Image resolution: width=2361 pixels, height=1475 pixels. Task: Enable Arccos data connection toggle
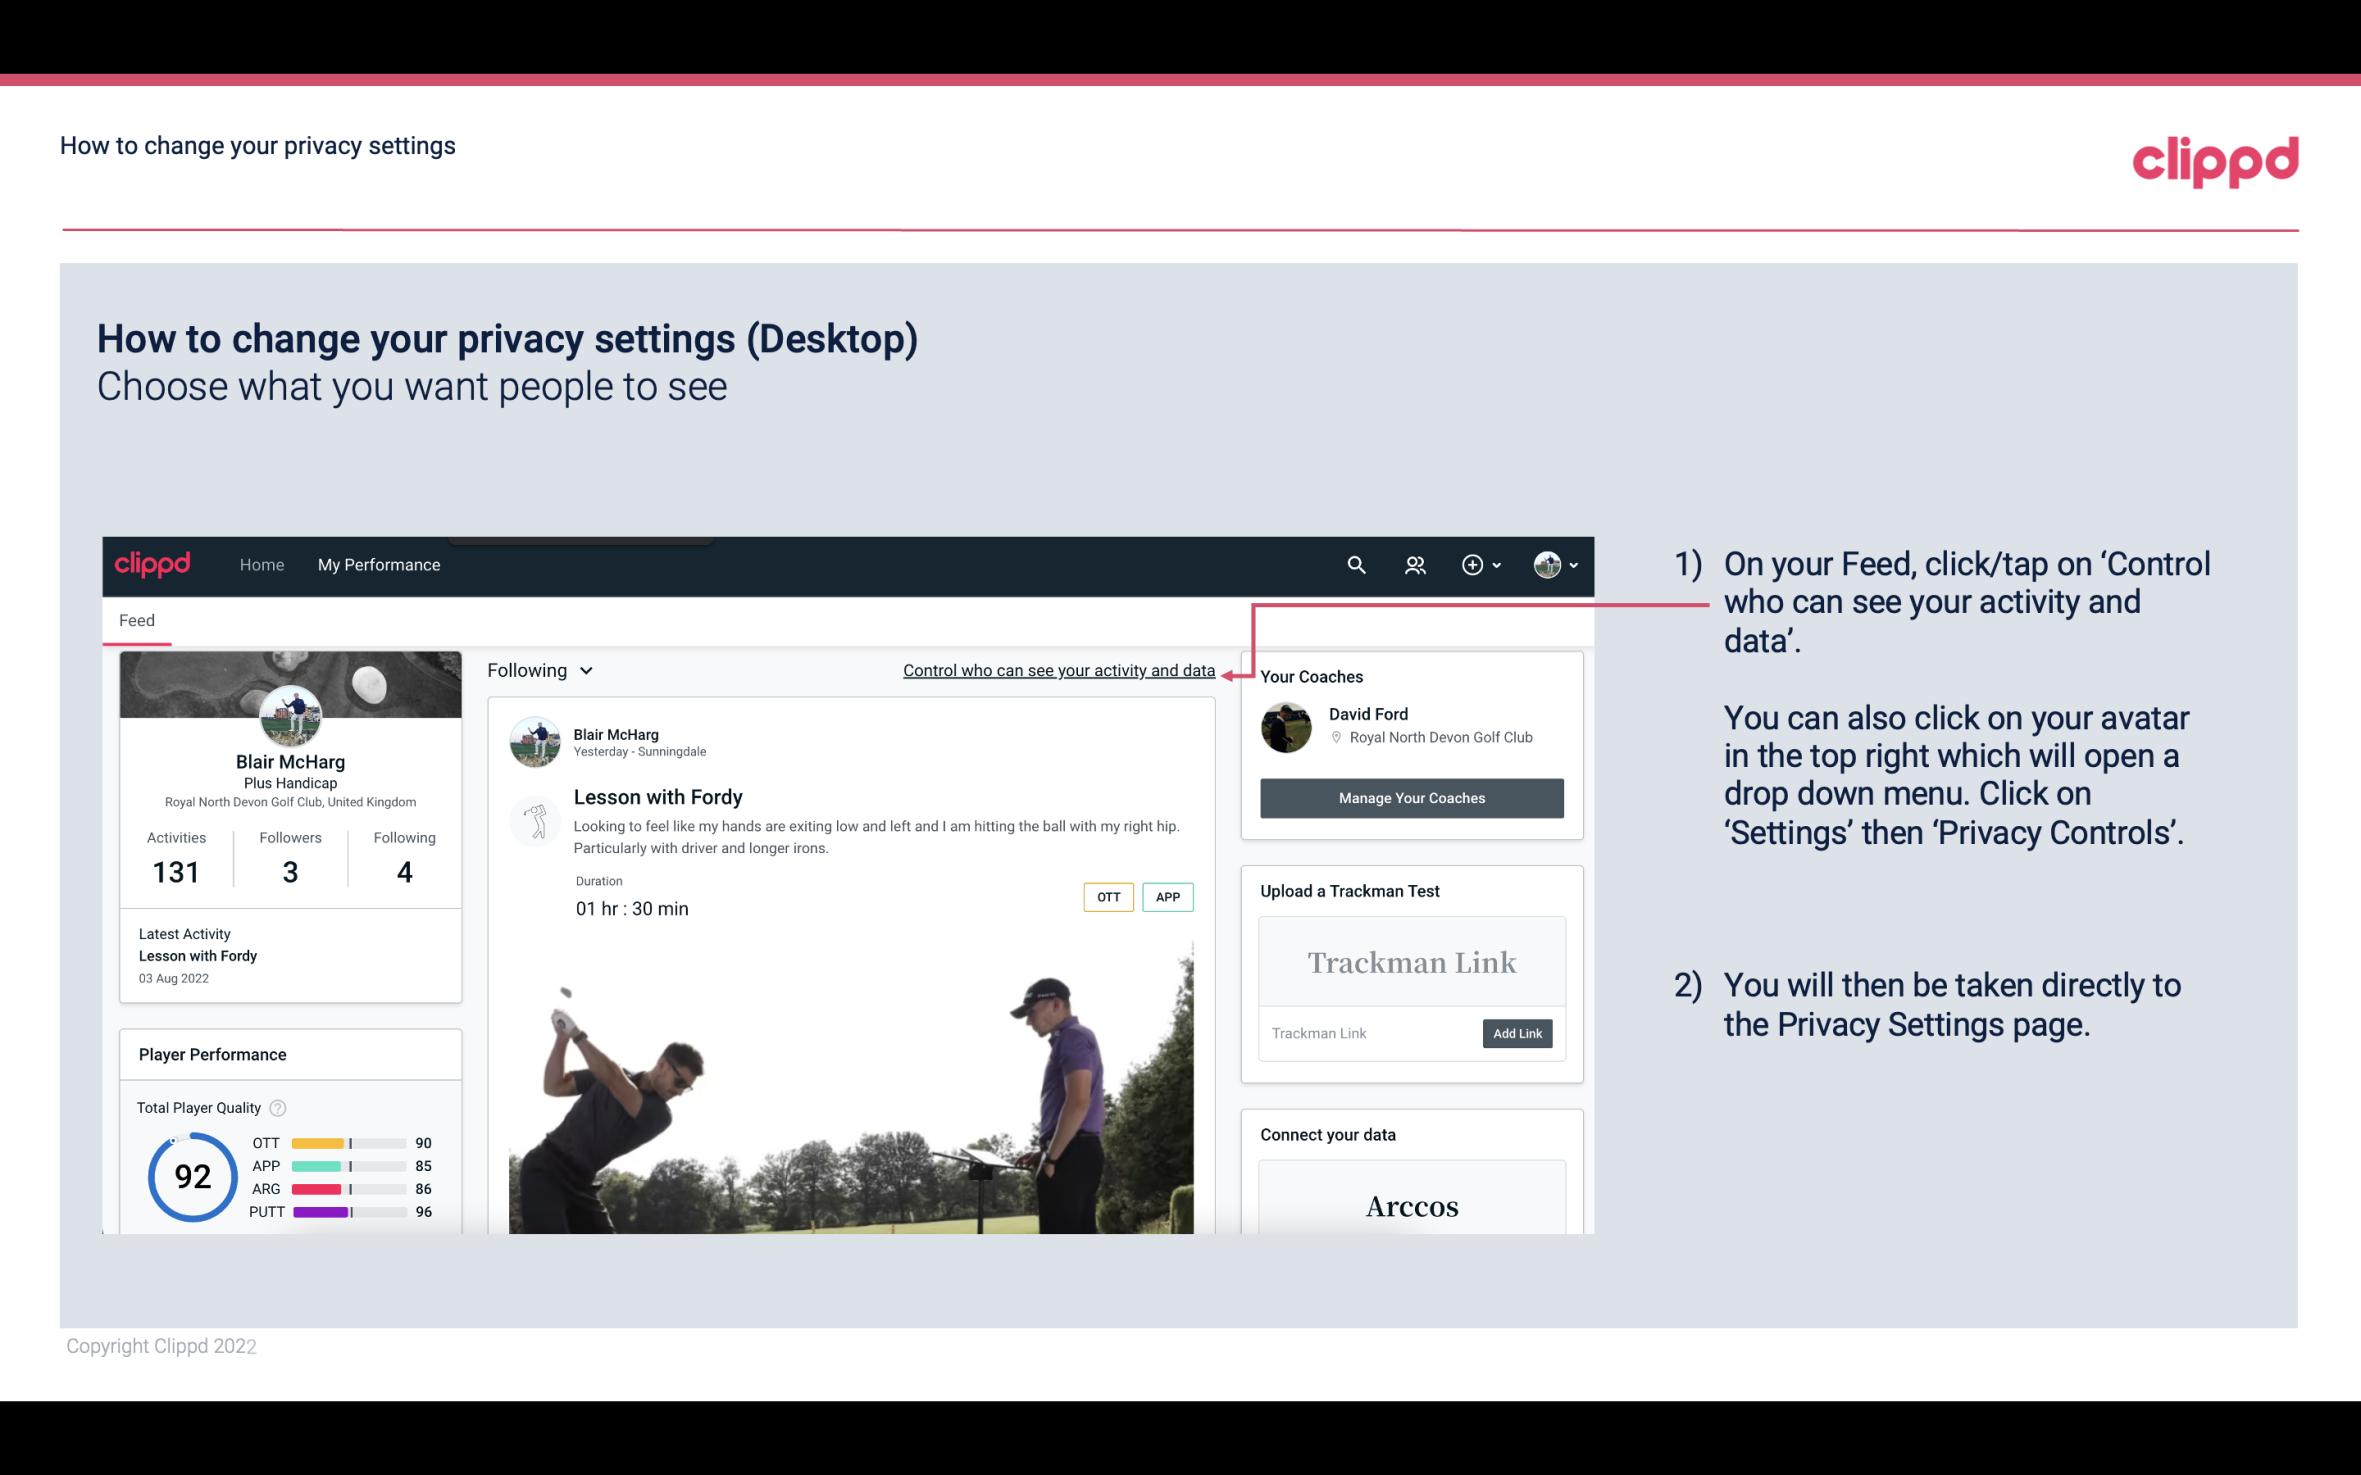pos(1410,1207)
